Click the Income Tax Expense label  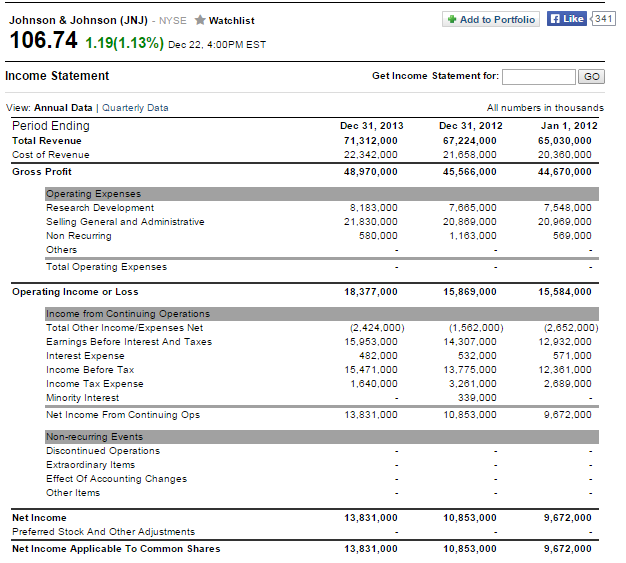tap(95, 384)
